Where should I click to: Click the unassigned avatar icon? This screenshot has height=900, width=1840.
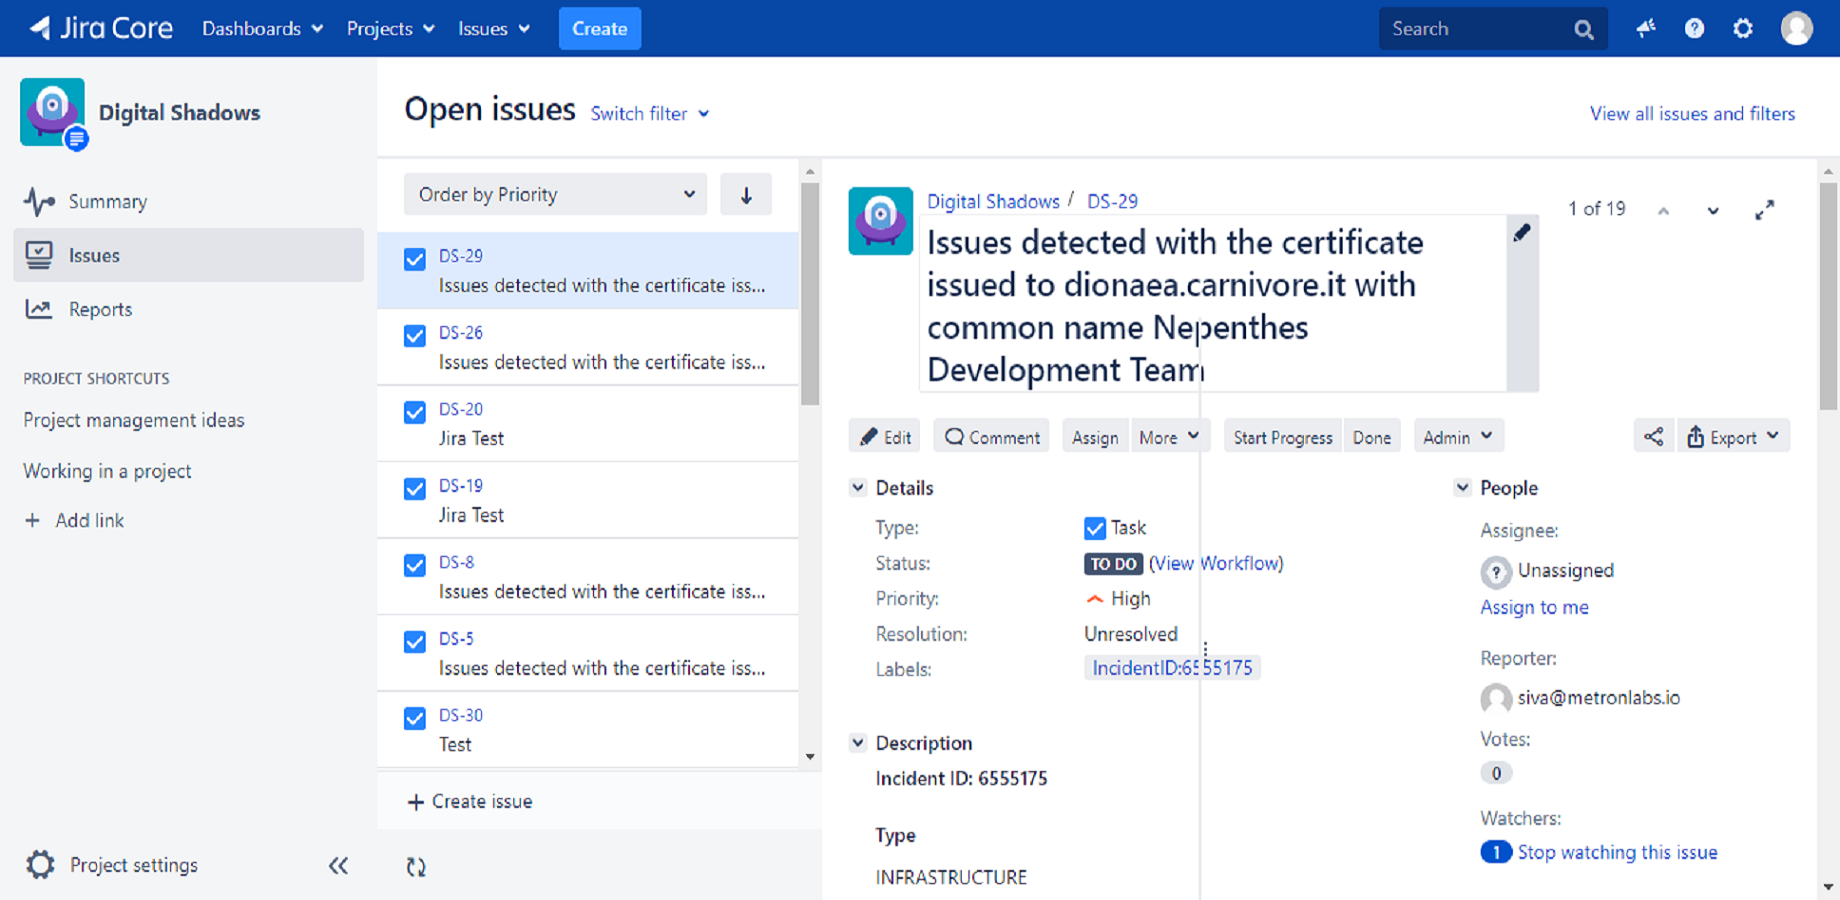pyautogui.click(x=1495, y=572)
